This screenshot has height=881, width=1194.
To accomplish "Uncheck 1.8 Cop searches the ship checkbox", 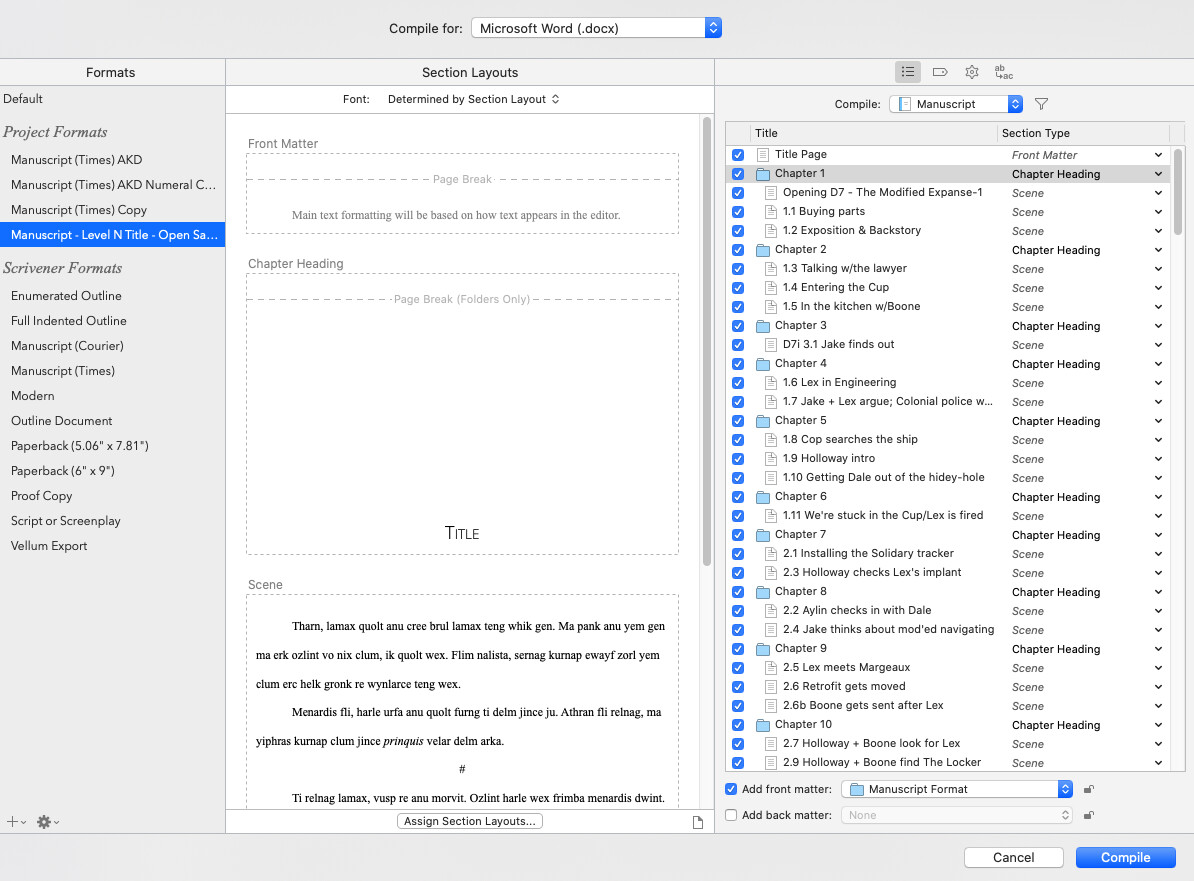I will click(738, 439).
